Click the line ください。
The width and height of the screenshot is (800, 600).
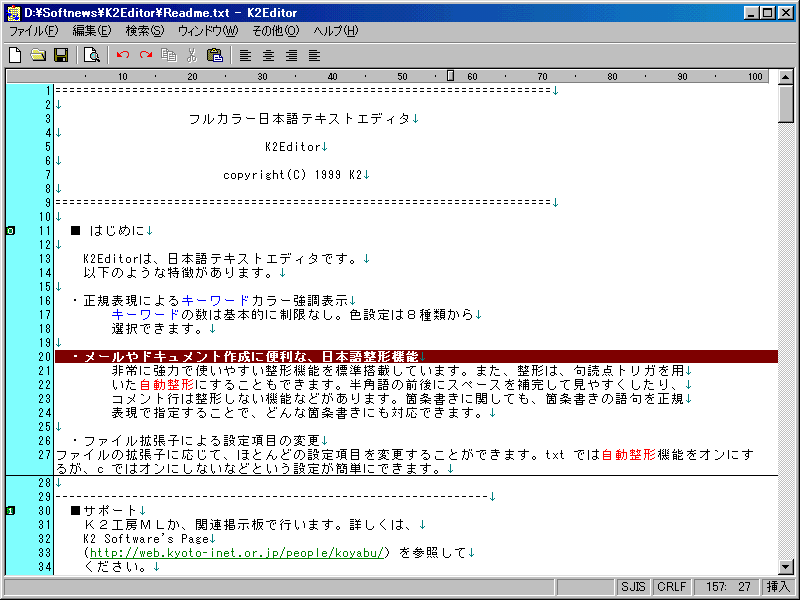click(x=117, y=566)
